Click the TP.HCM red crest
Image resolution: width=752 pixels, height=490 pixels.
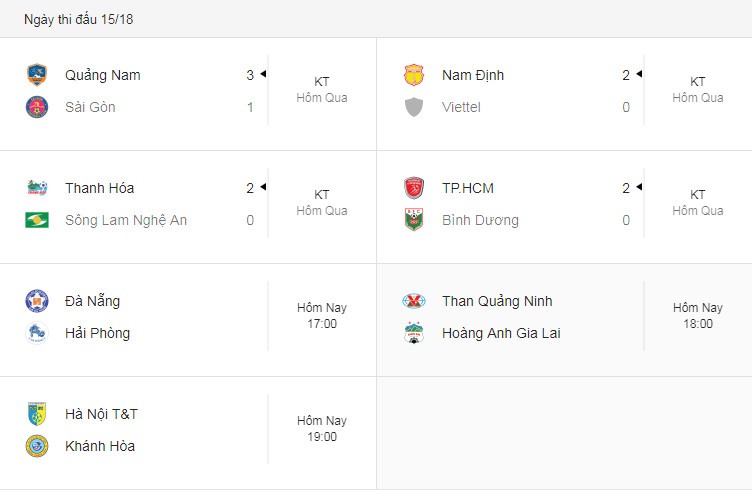point(414,188)
